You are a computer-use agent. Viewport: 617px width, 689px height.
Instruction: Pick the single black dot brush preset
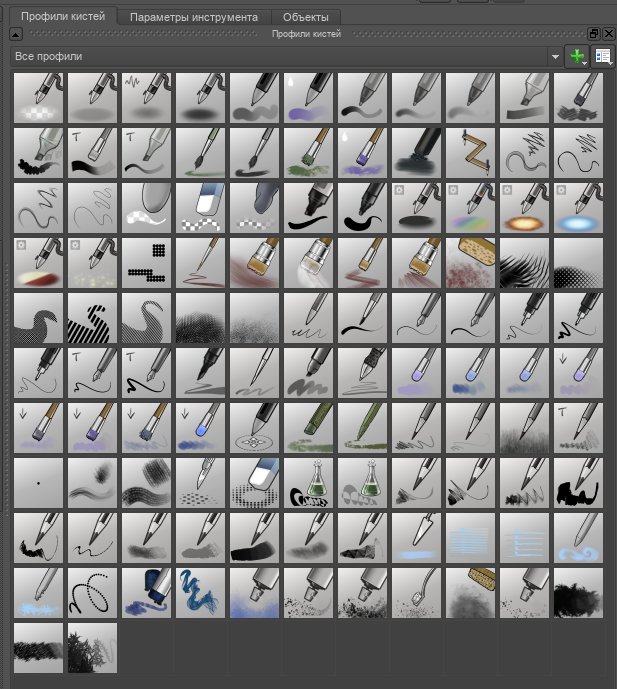coord(38,483)
